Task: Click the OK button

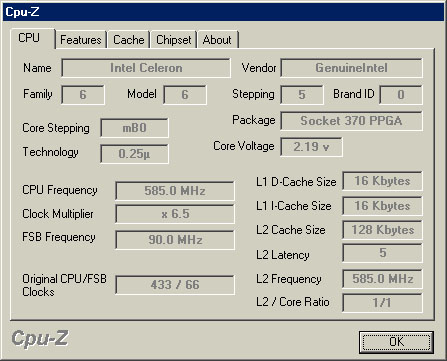Action: [396, 342]
